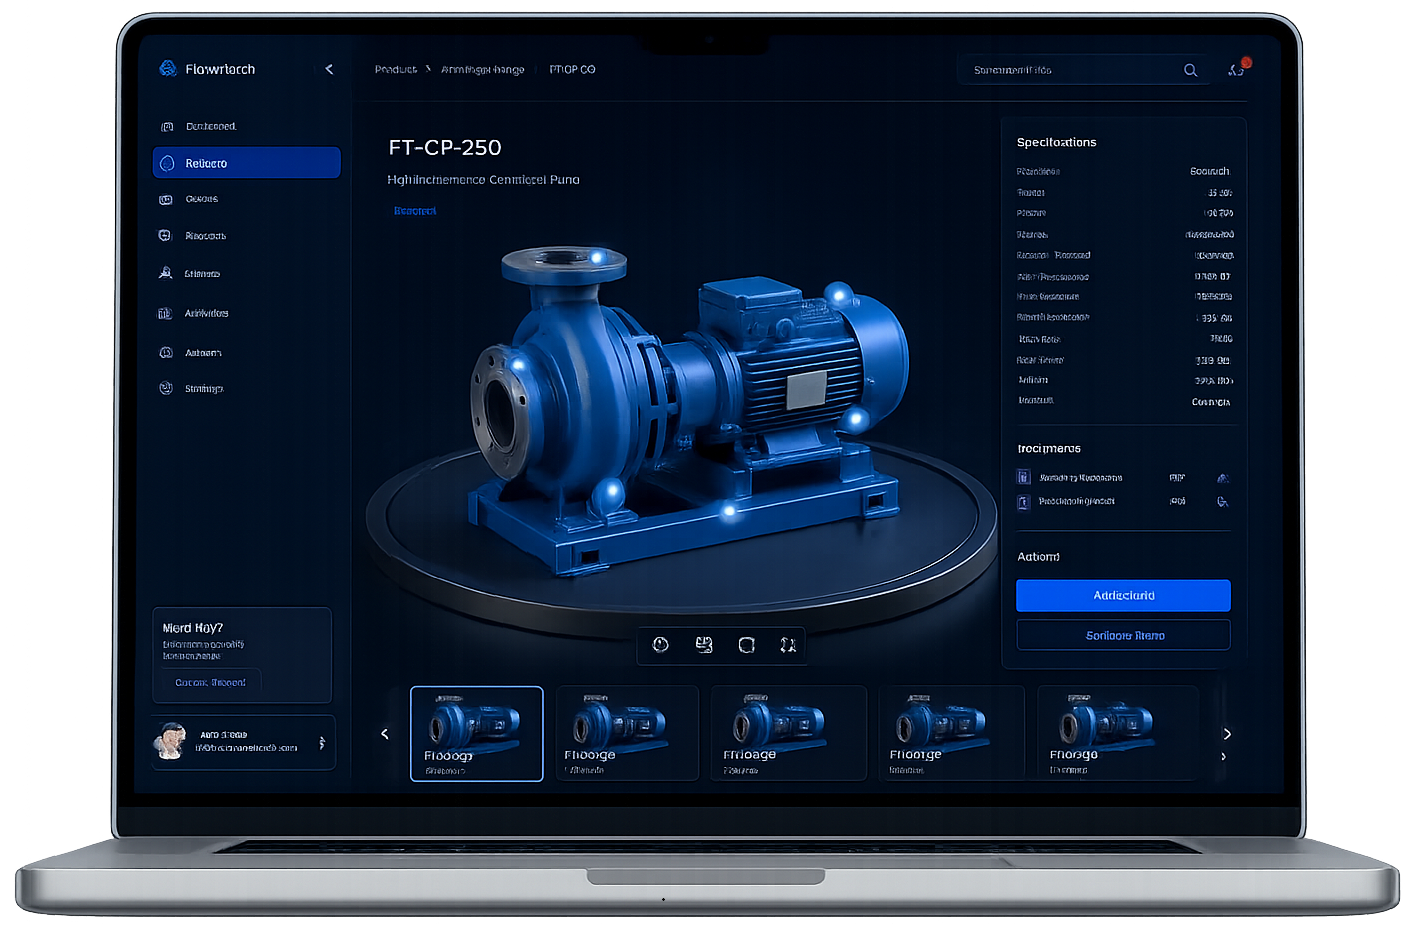Click the middle breadcrumb before 'PTIOP CO'
Viewport: 1408px width, 925px height.
tap(483, 70)
